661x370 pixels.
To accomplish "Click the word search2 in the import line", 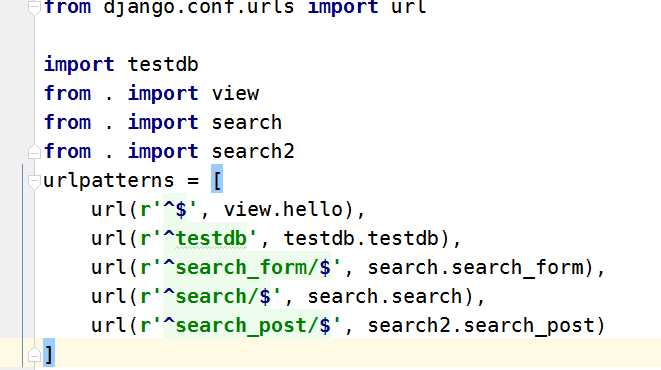I will 253,151.
